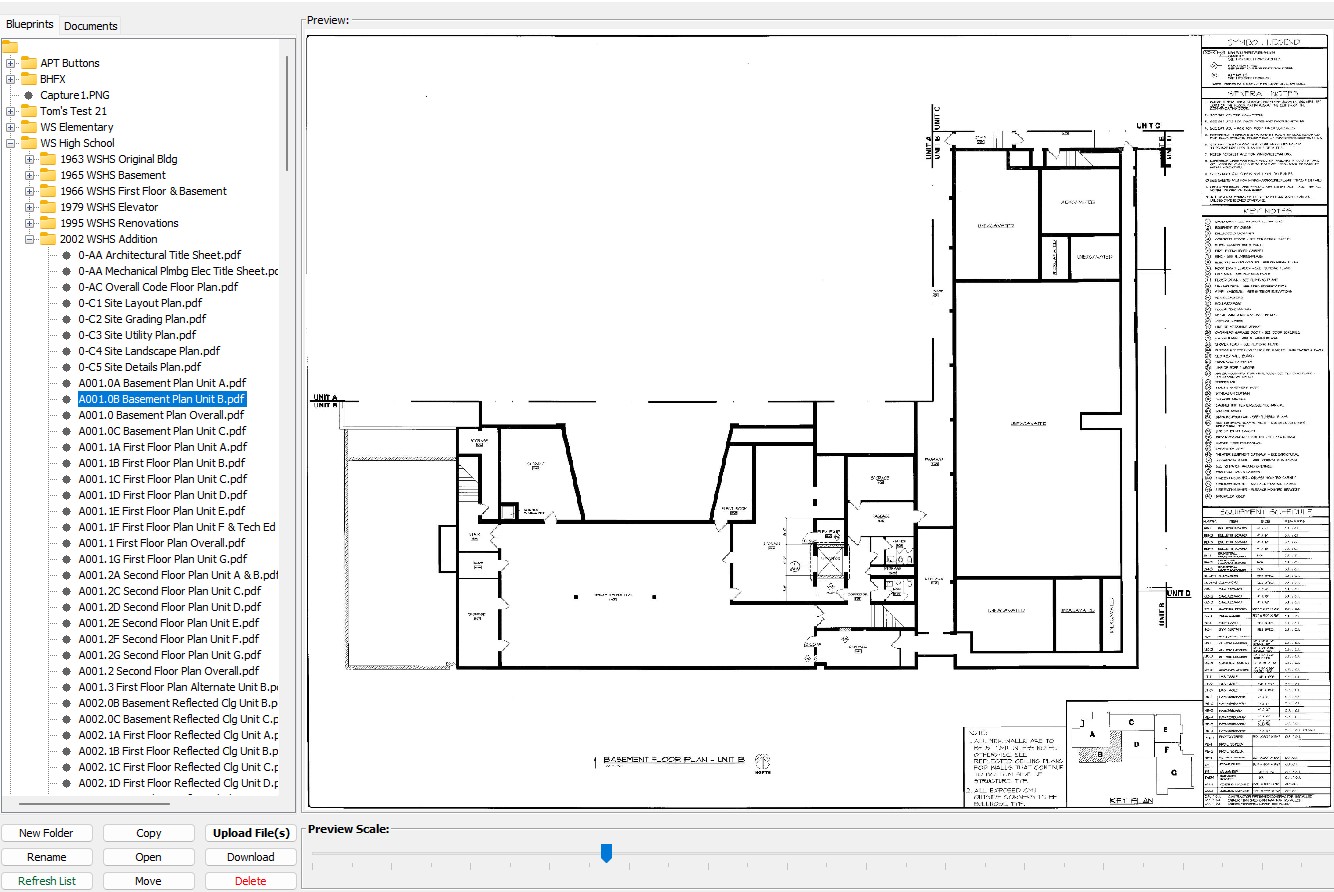Click the WS Elementary folder icon
This screenshot has height=892, width=1334.
[28, 127]
